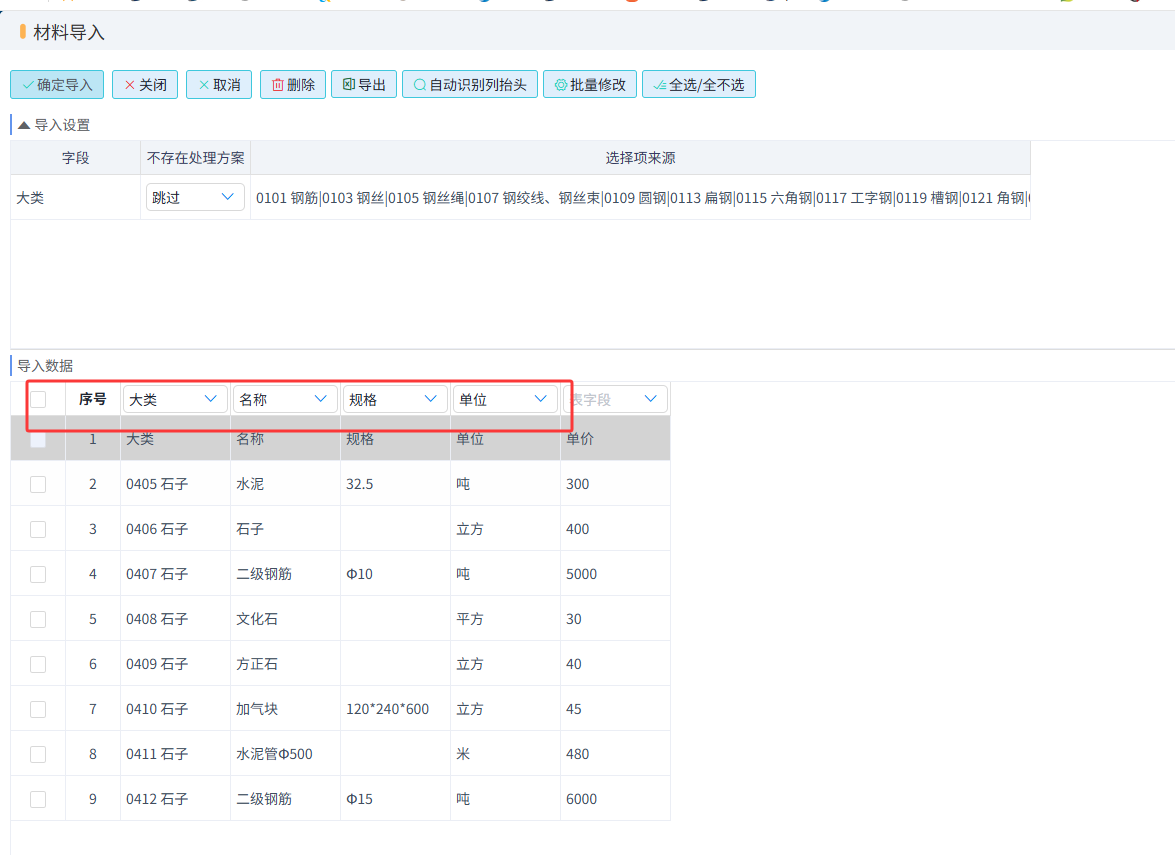Select the 米 unit cell
The width and height of the screenshot is (1175, 855).
(x=506, y=754)
